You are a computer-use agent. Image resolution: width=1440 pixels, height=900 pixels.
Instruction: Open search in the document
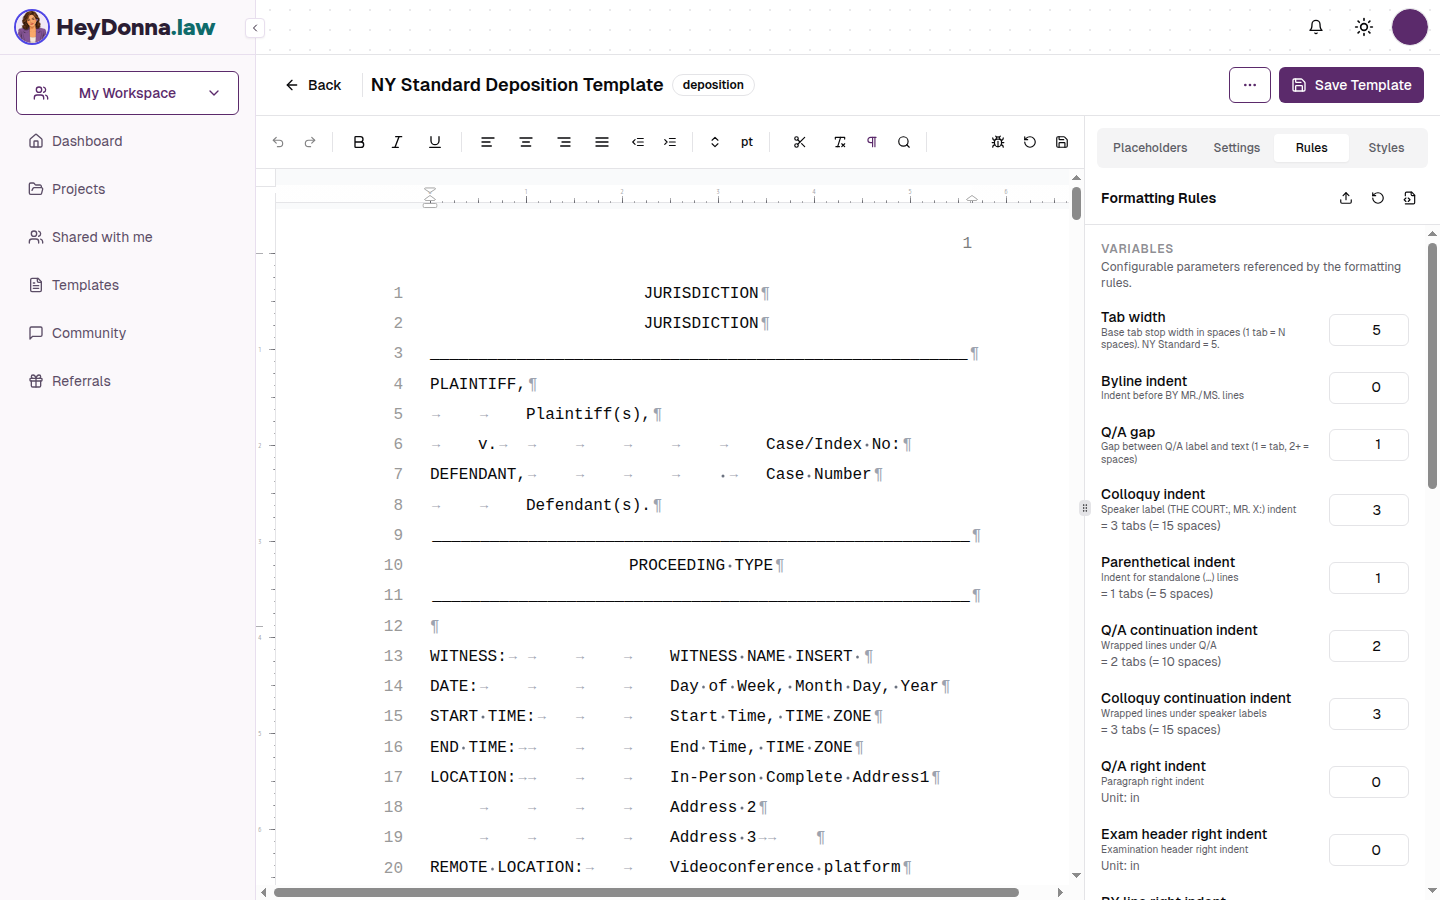(x=904, y=142)
